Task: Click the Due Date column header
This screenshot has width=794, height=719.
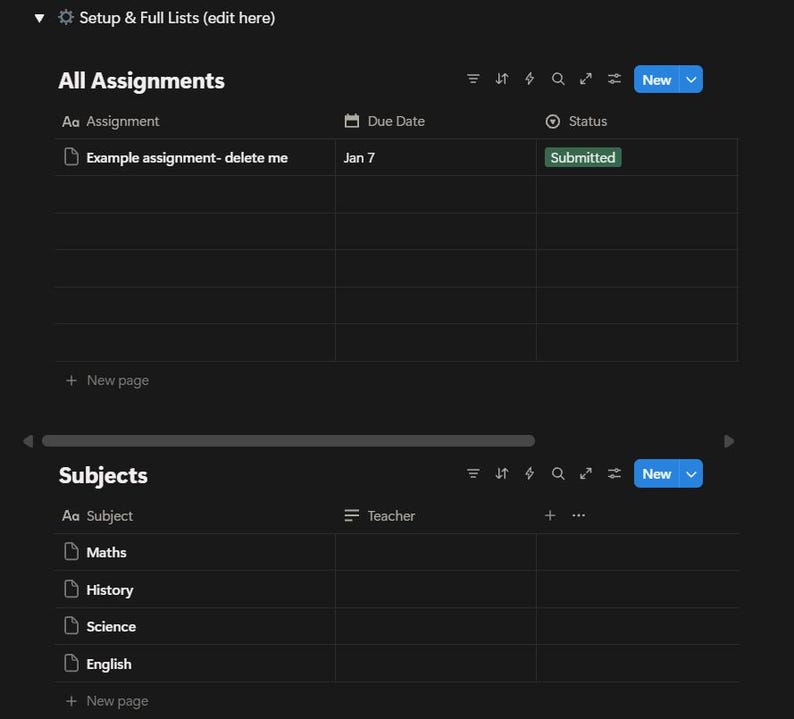Action: click(435, 122)
